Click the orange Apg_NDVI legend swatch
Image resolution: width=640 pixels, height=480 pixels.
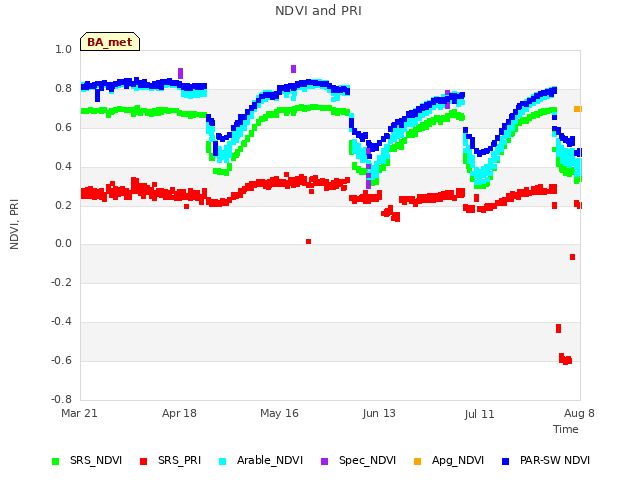417,461
